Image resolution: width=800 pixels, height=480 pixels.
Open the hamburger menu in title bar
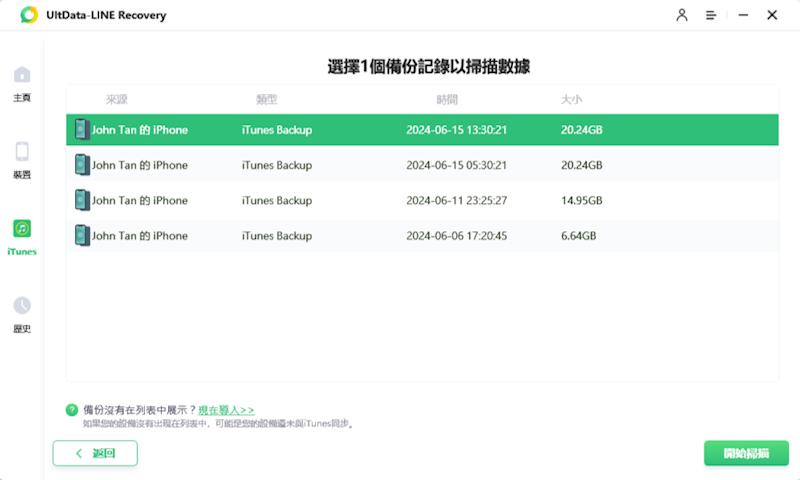[711, 15]
